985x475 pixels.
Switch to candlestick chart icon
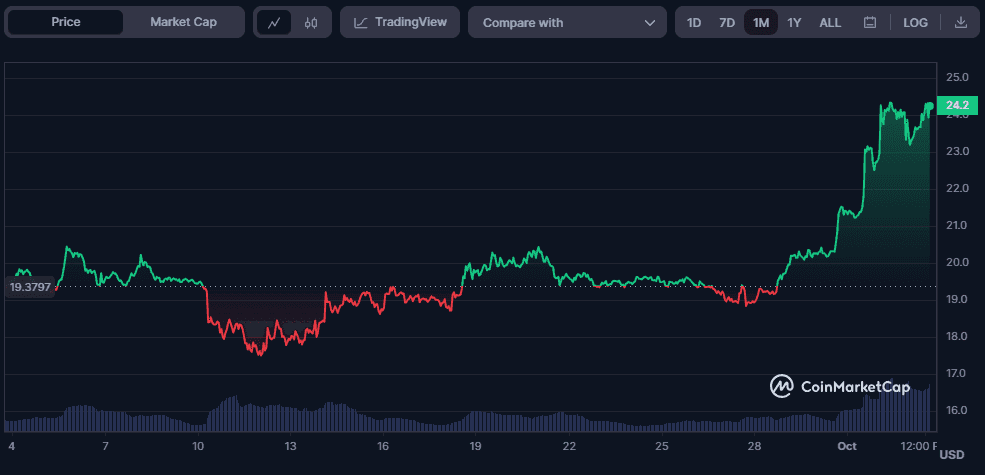tap(311, 22)
